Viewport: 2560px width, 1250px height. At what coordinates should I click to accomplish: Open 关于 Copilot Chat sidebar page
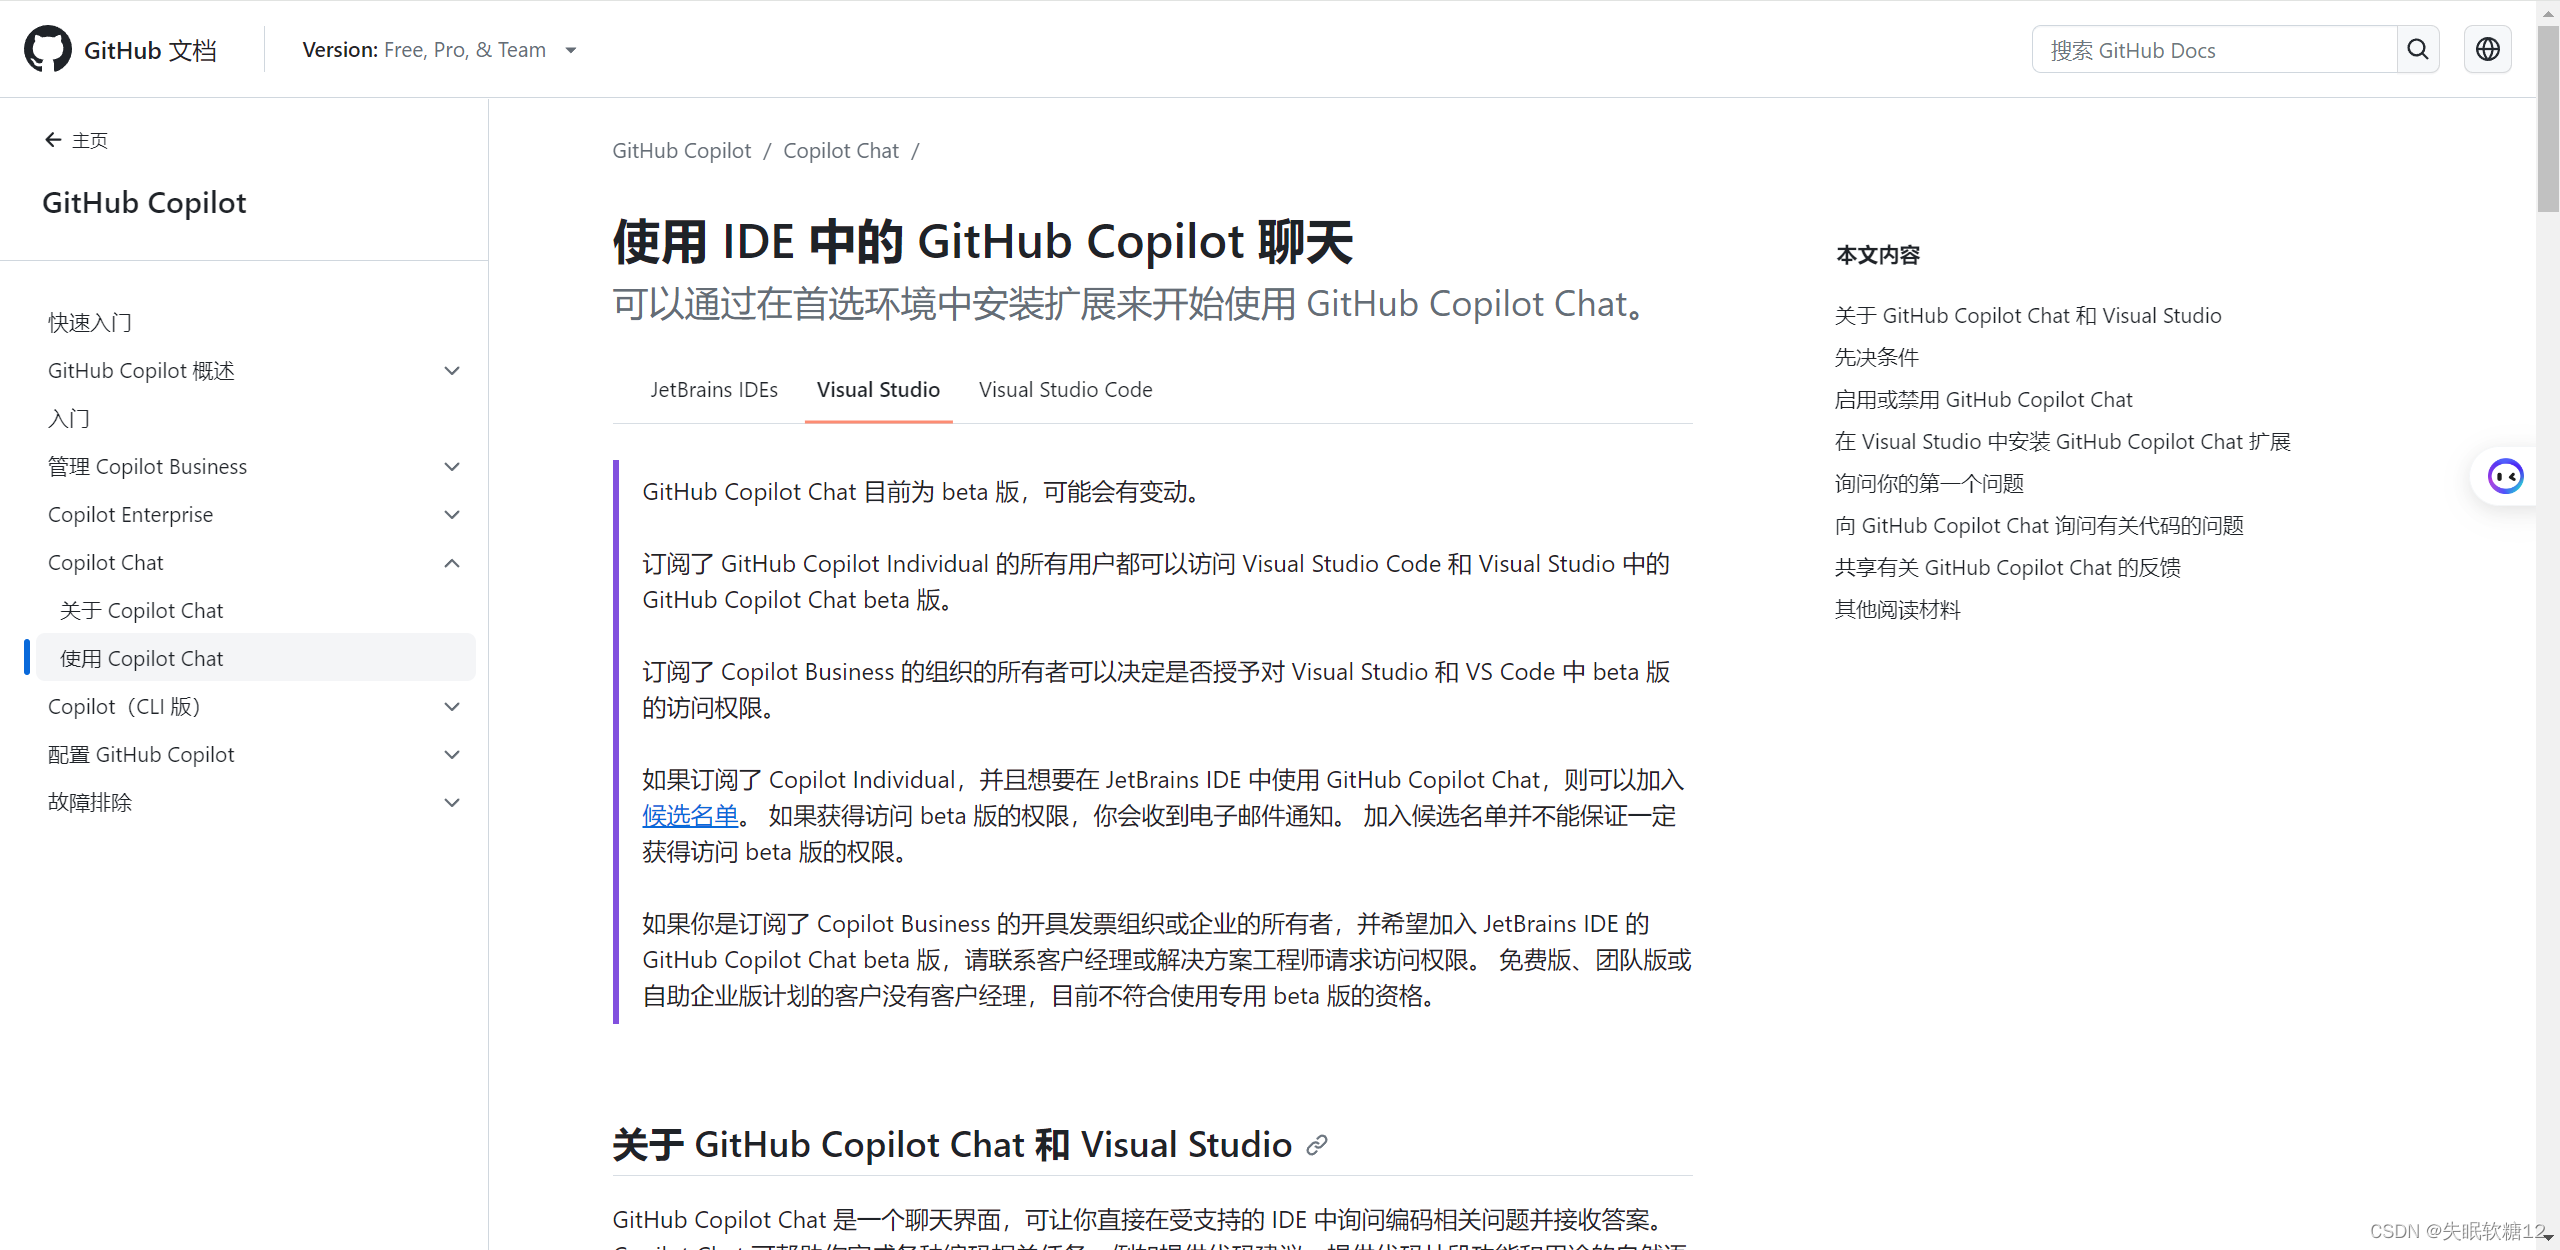tap(141, 611)
